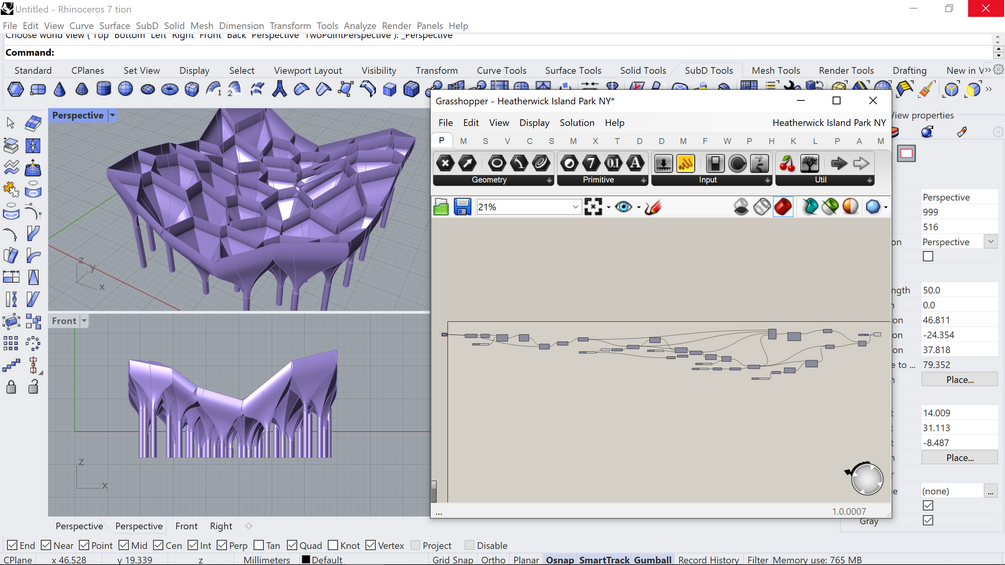The image size is (1005, 565).
Task: Click the Grasshopper compass navigation widget
Action: tap(866, 479)
